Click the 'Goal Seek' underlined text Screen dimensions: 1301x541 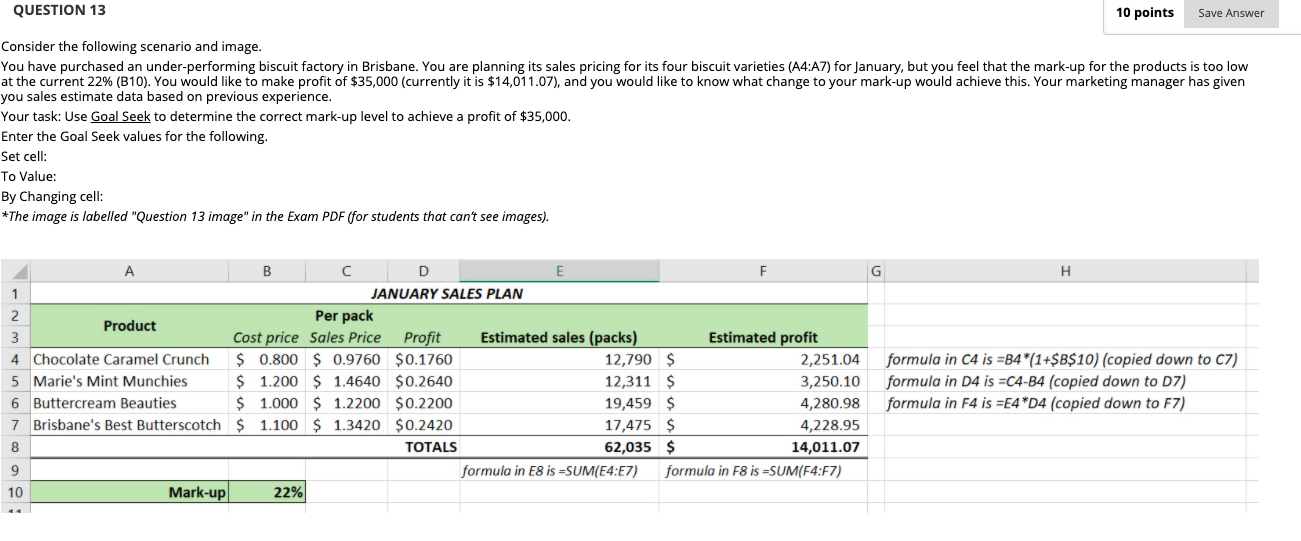tap(120, 116)
